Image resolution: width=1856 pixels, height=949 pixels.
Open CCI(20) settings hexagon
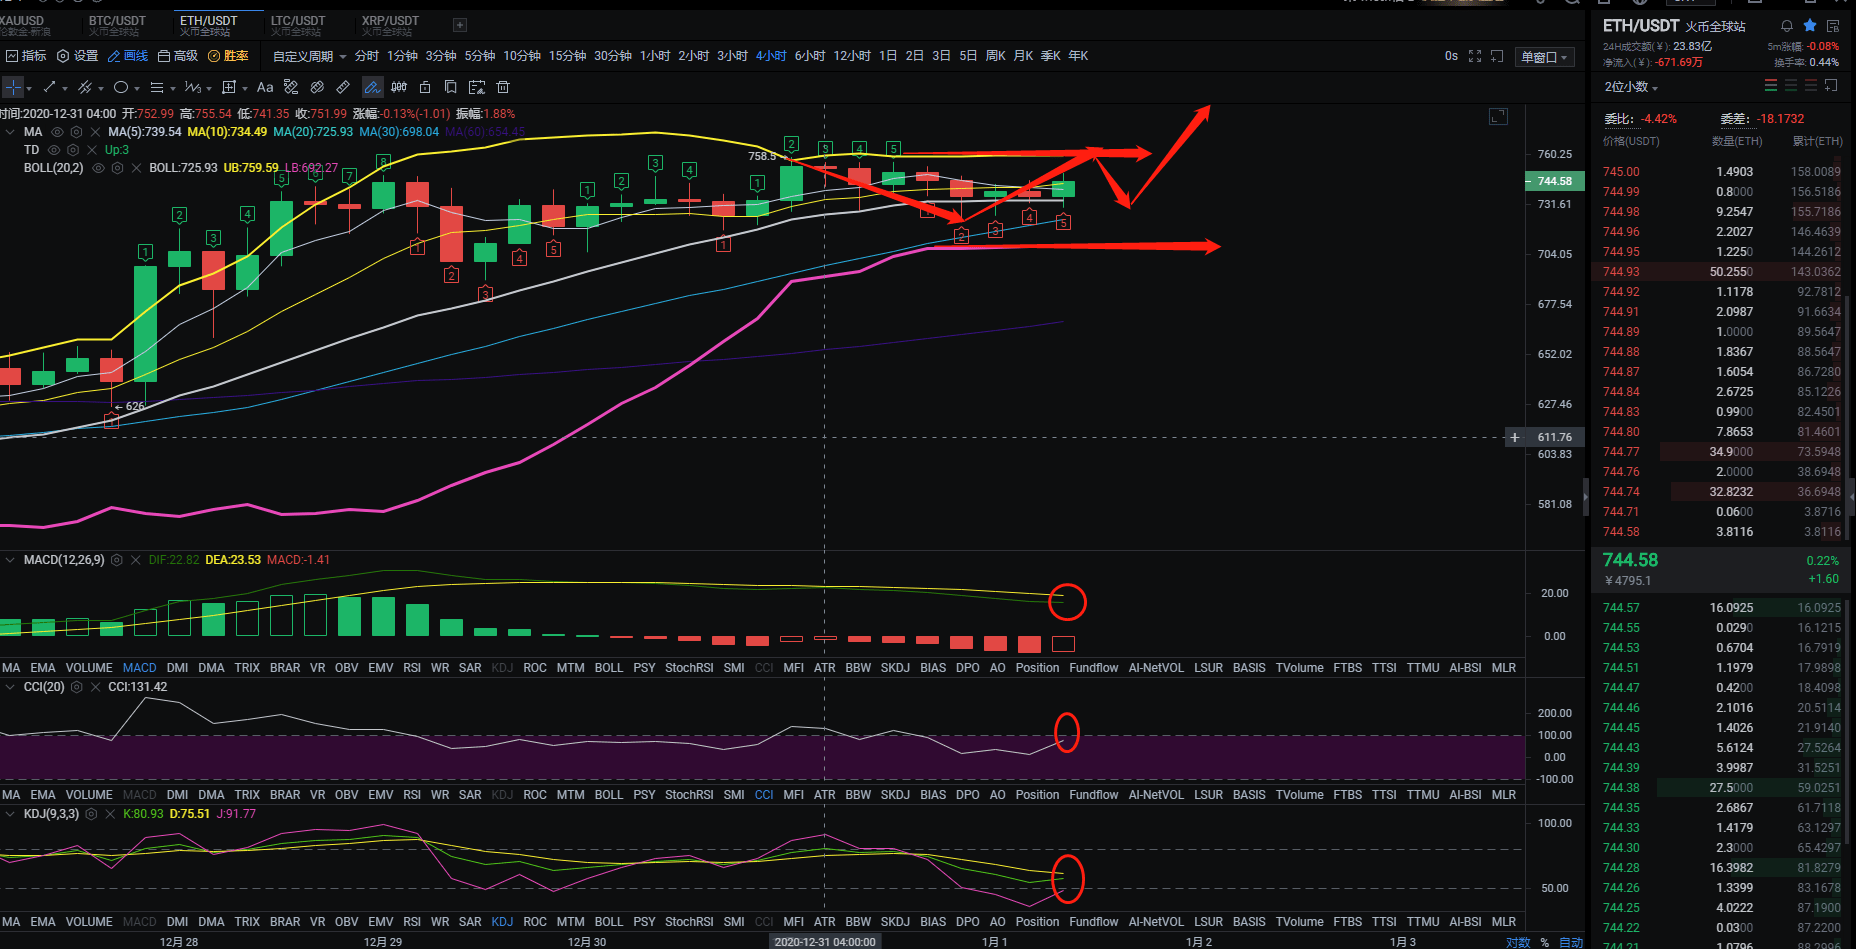tap(76, 687)
